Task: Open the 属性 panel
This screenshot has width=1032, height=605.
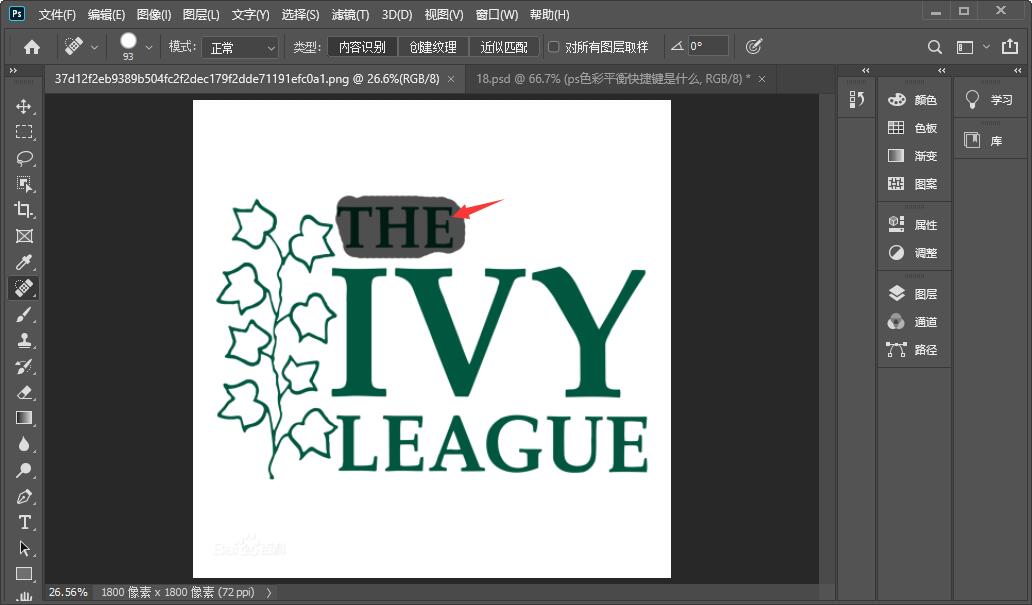Action: coord(914,224)
